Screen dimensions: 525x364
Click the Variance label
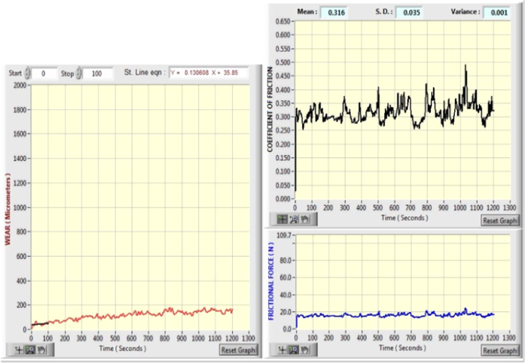[465, 12]
